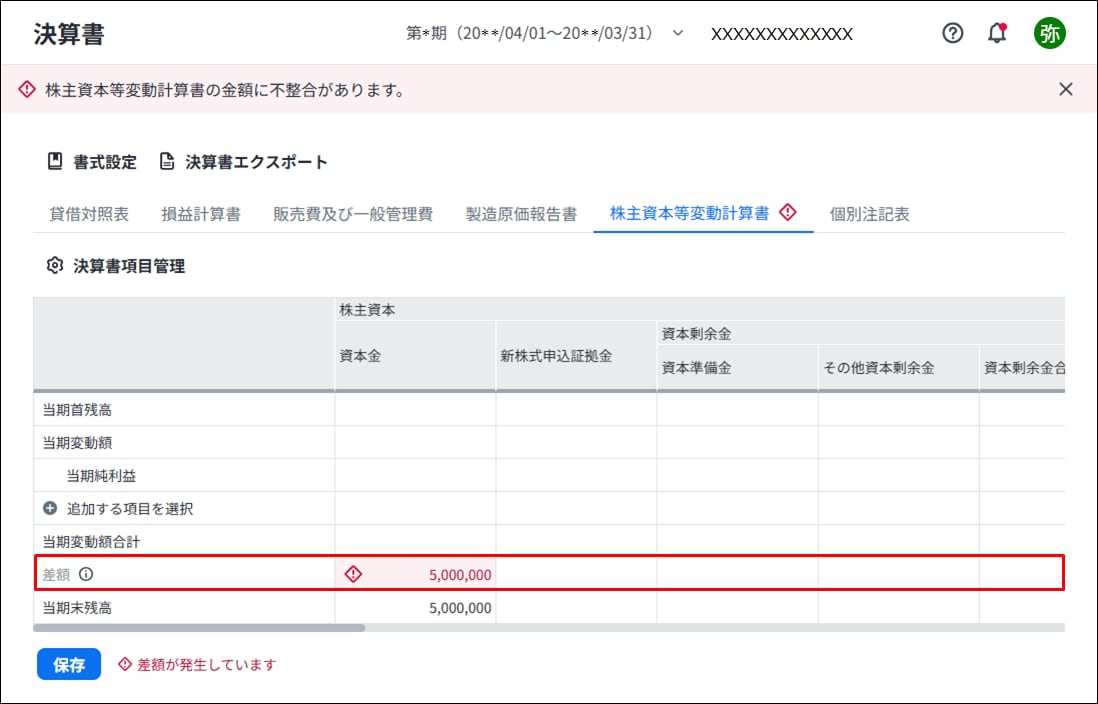The height and width of the screenshot is (704, 1098).
Task: Click the info icon next to 差額
Action: point(85,574)
